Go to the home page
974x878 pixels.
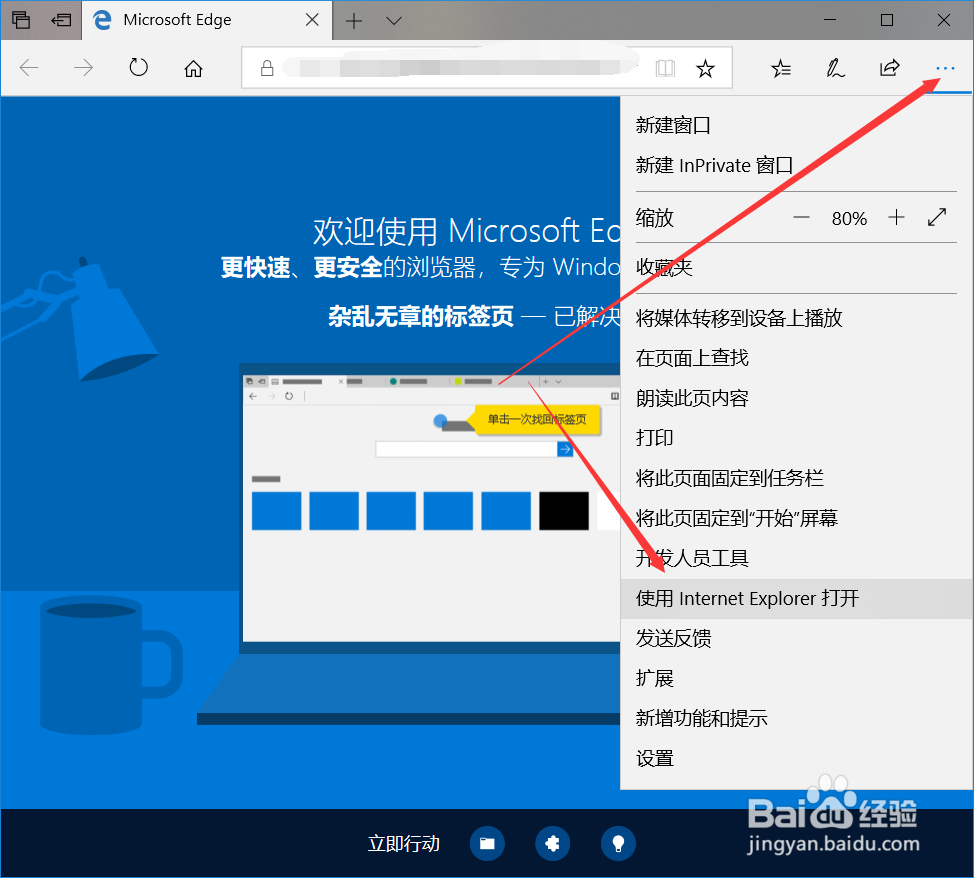(x=193, y=68)
